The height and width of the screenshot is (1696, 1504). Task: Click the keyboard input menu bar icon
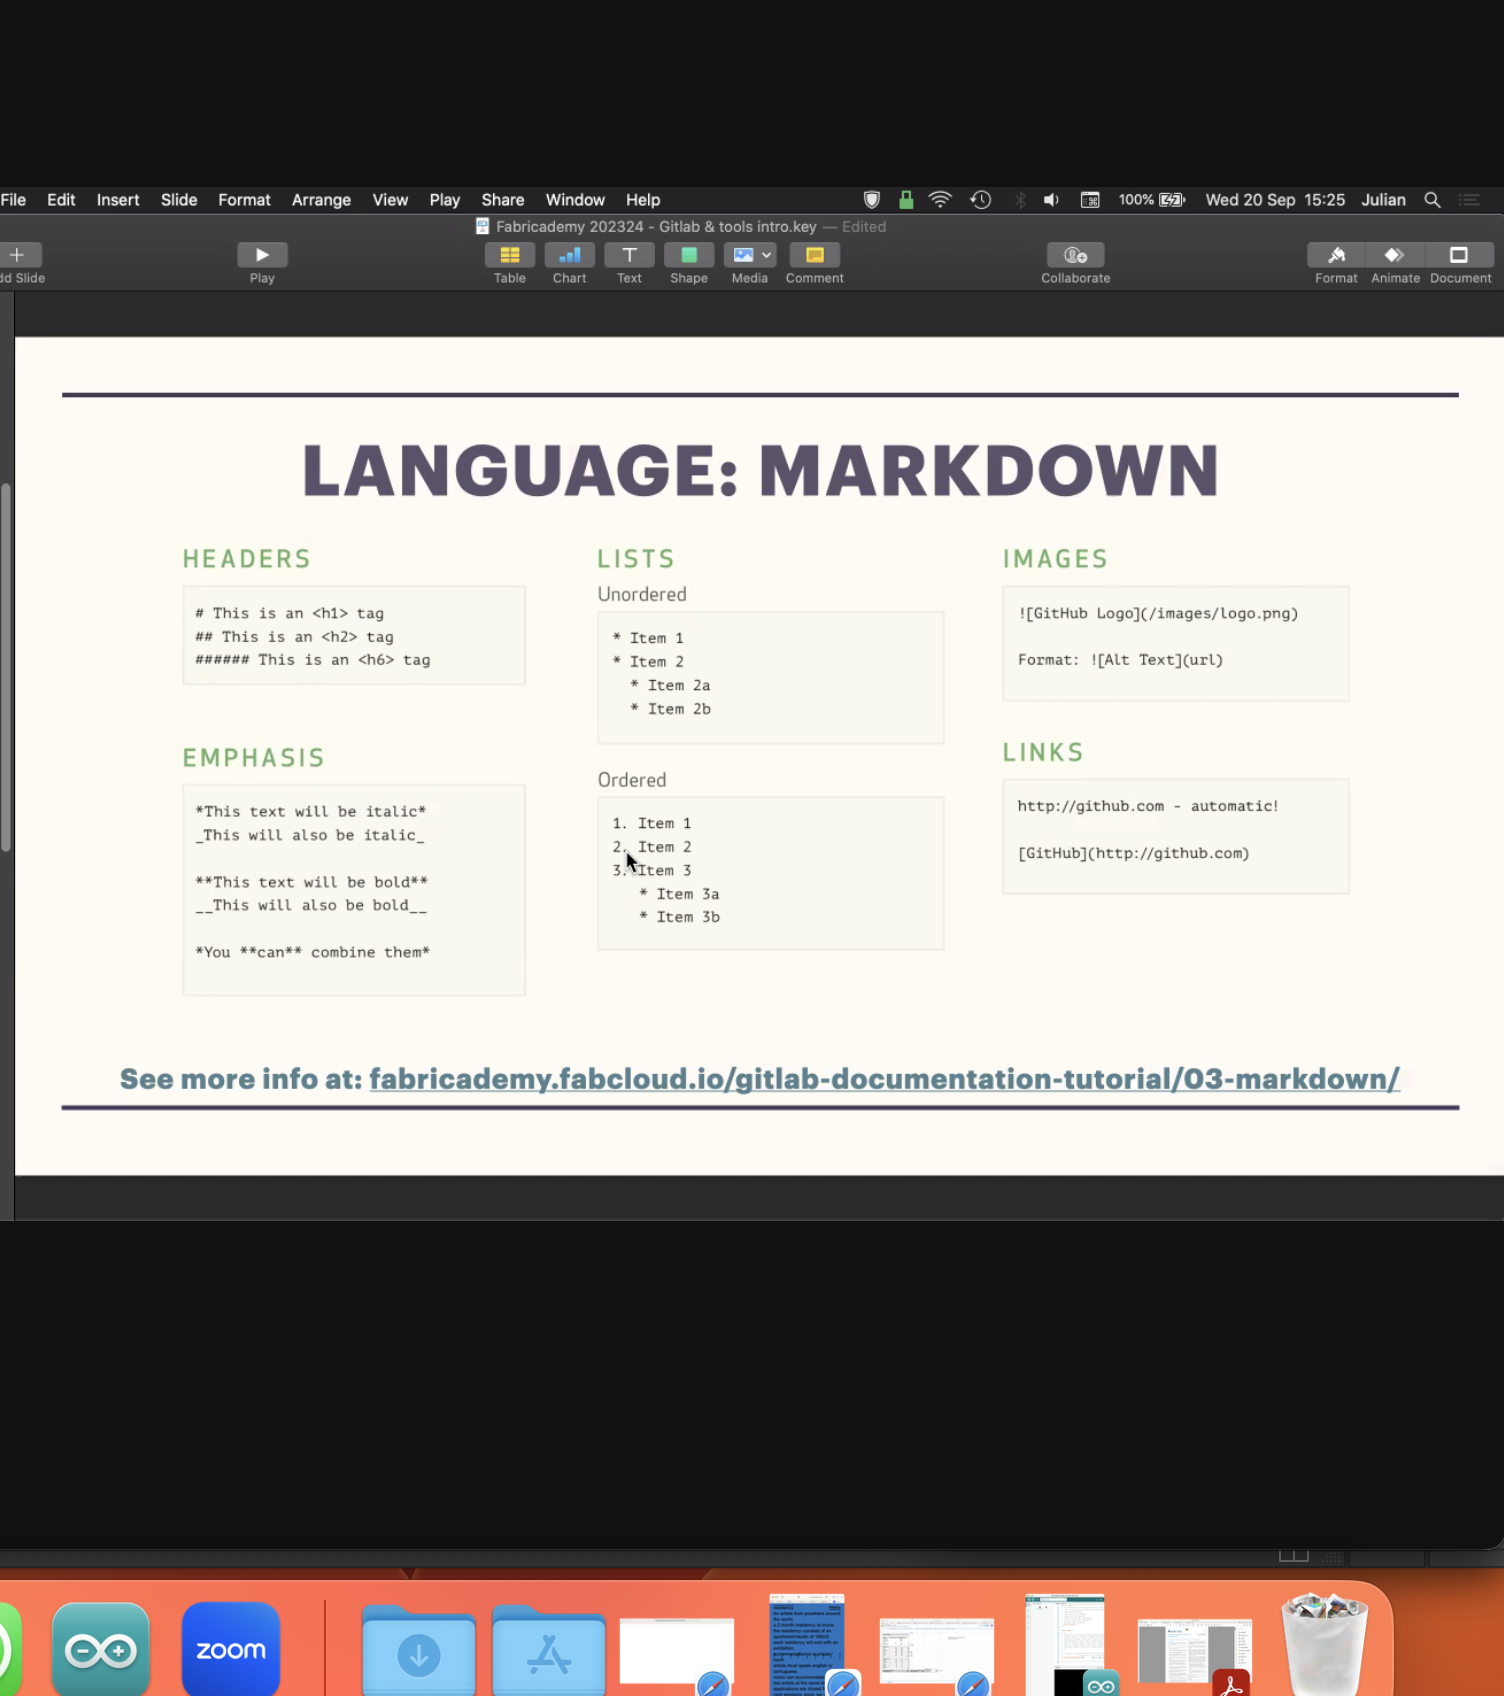(x=1090, y=200)
